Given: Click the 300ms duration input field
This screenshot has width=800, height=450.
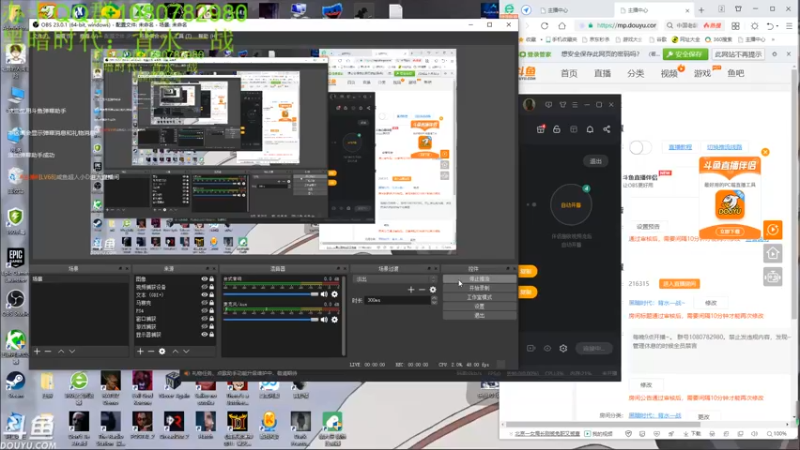Looking at the screenshot, I should pyautogui.click(x=398, y=301).
